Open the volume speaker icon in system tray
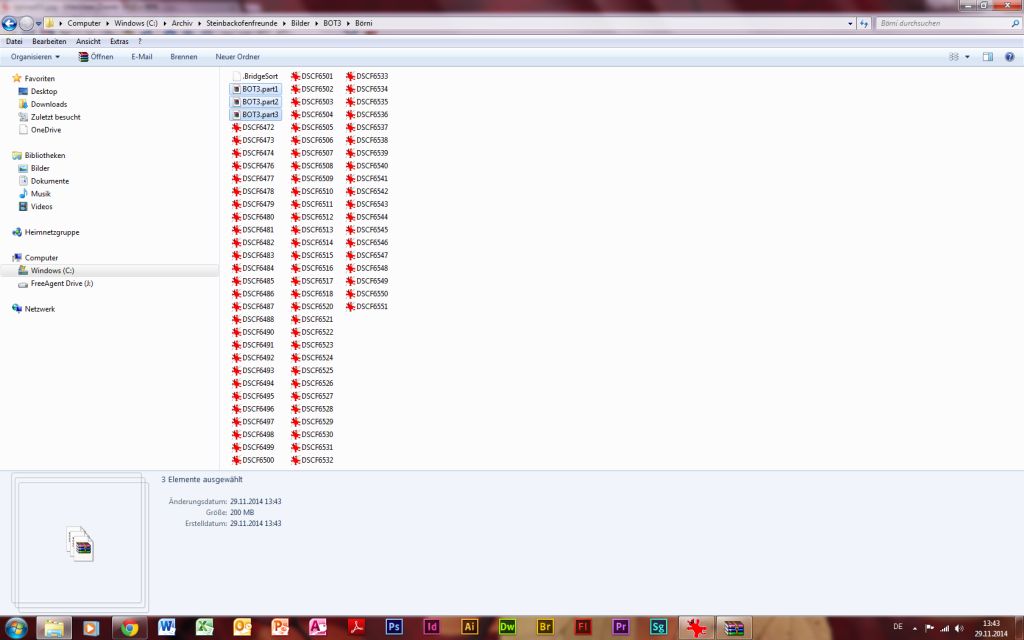Image resolution: width=1024 pixels, height=640 pixels. pos(959,630)
